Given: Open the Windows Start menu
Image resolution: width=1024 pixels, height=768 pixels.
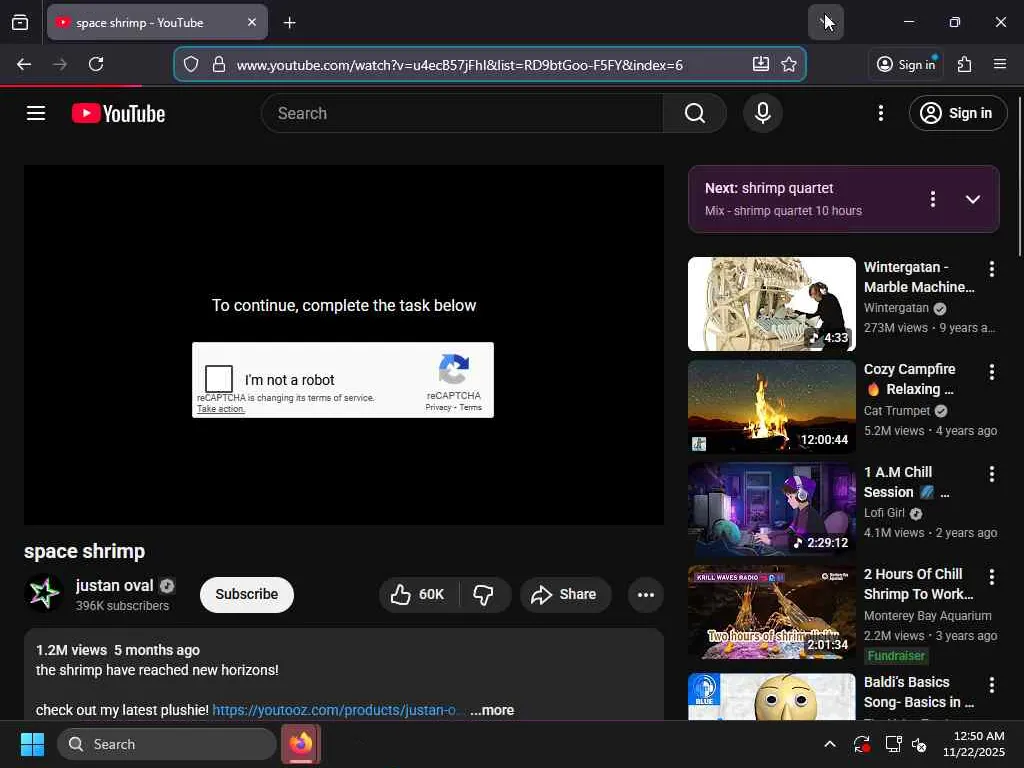Looking at the screenshot, I should pos(32,744).
